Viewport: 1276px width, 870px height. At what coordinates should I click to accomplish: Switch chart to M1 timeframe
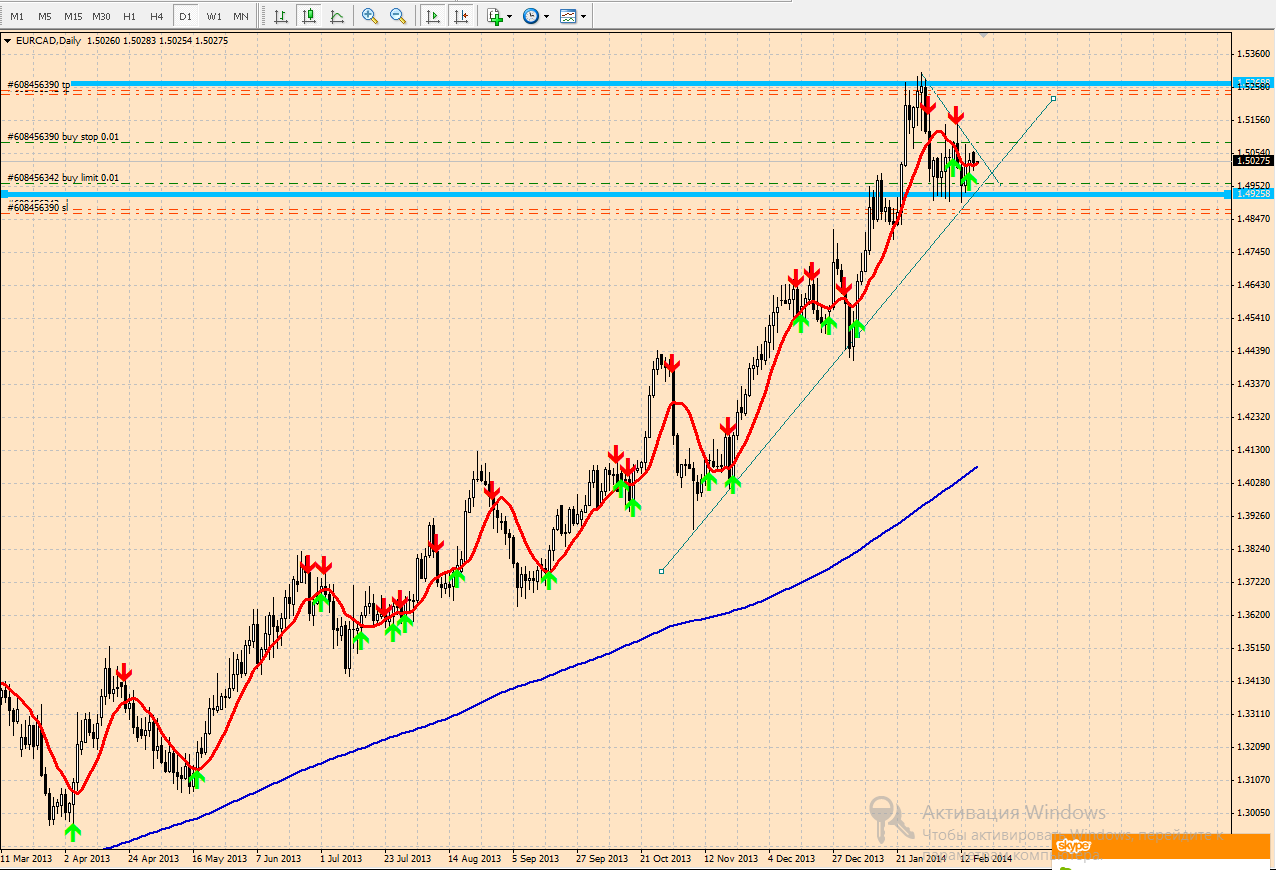(x=17, y=16)
